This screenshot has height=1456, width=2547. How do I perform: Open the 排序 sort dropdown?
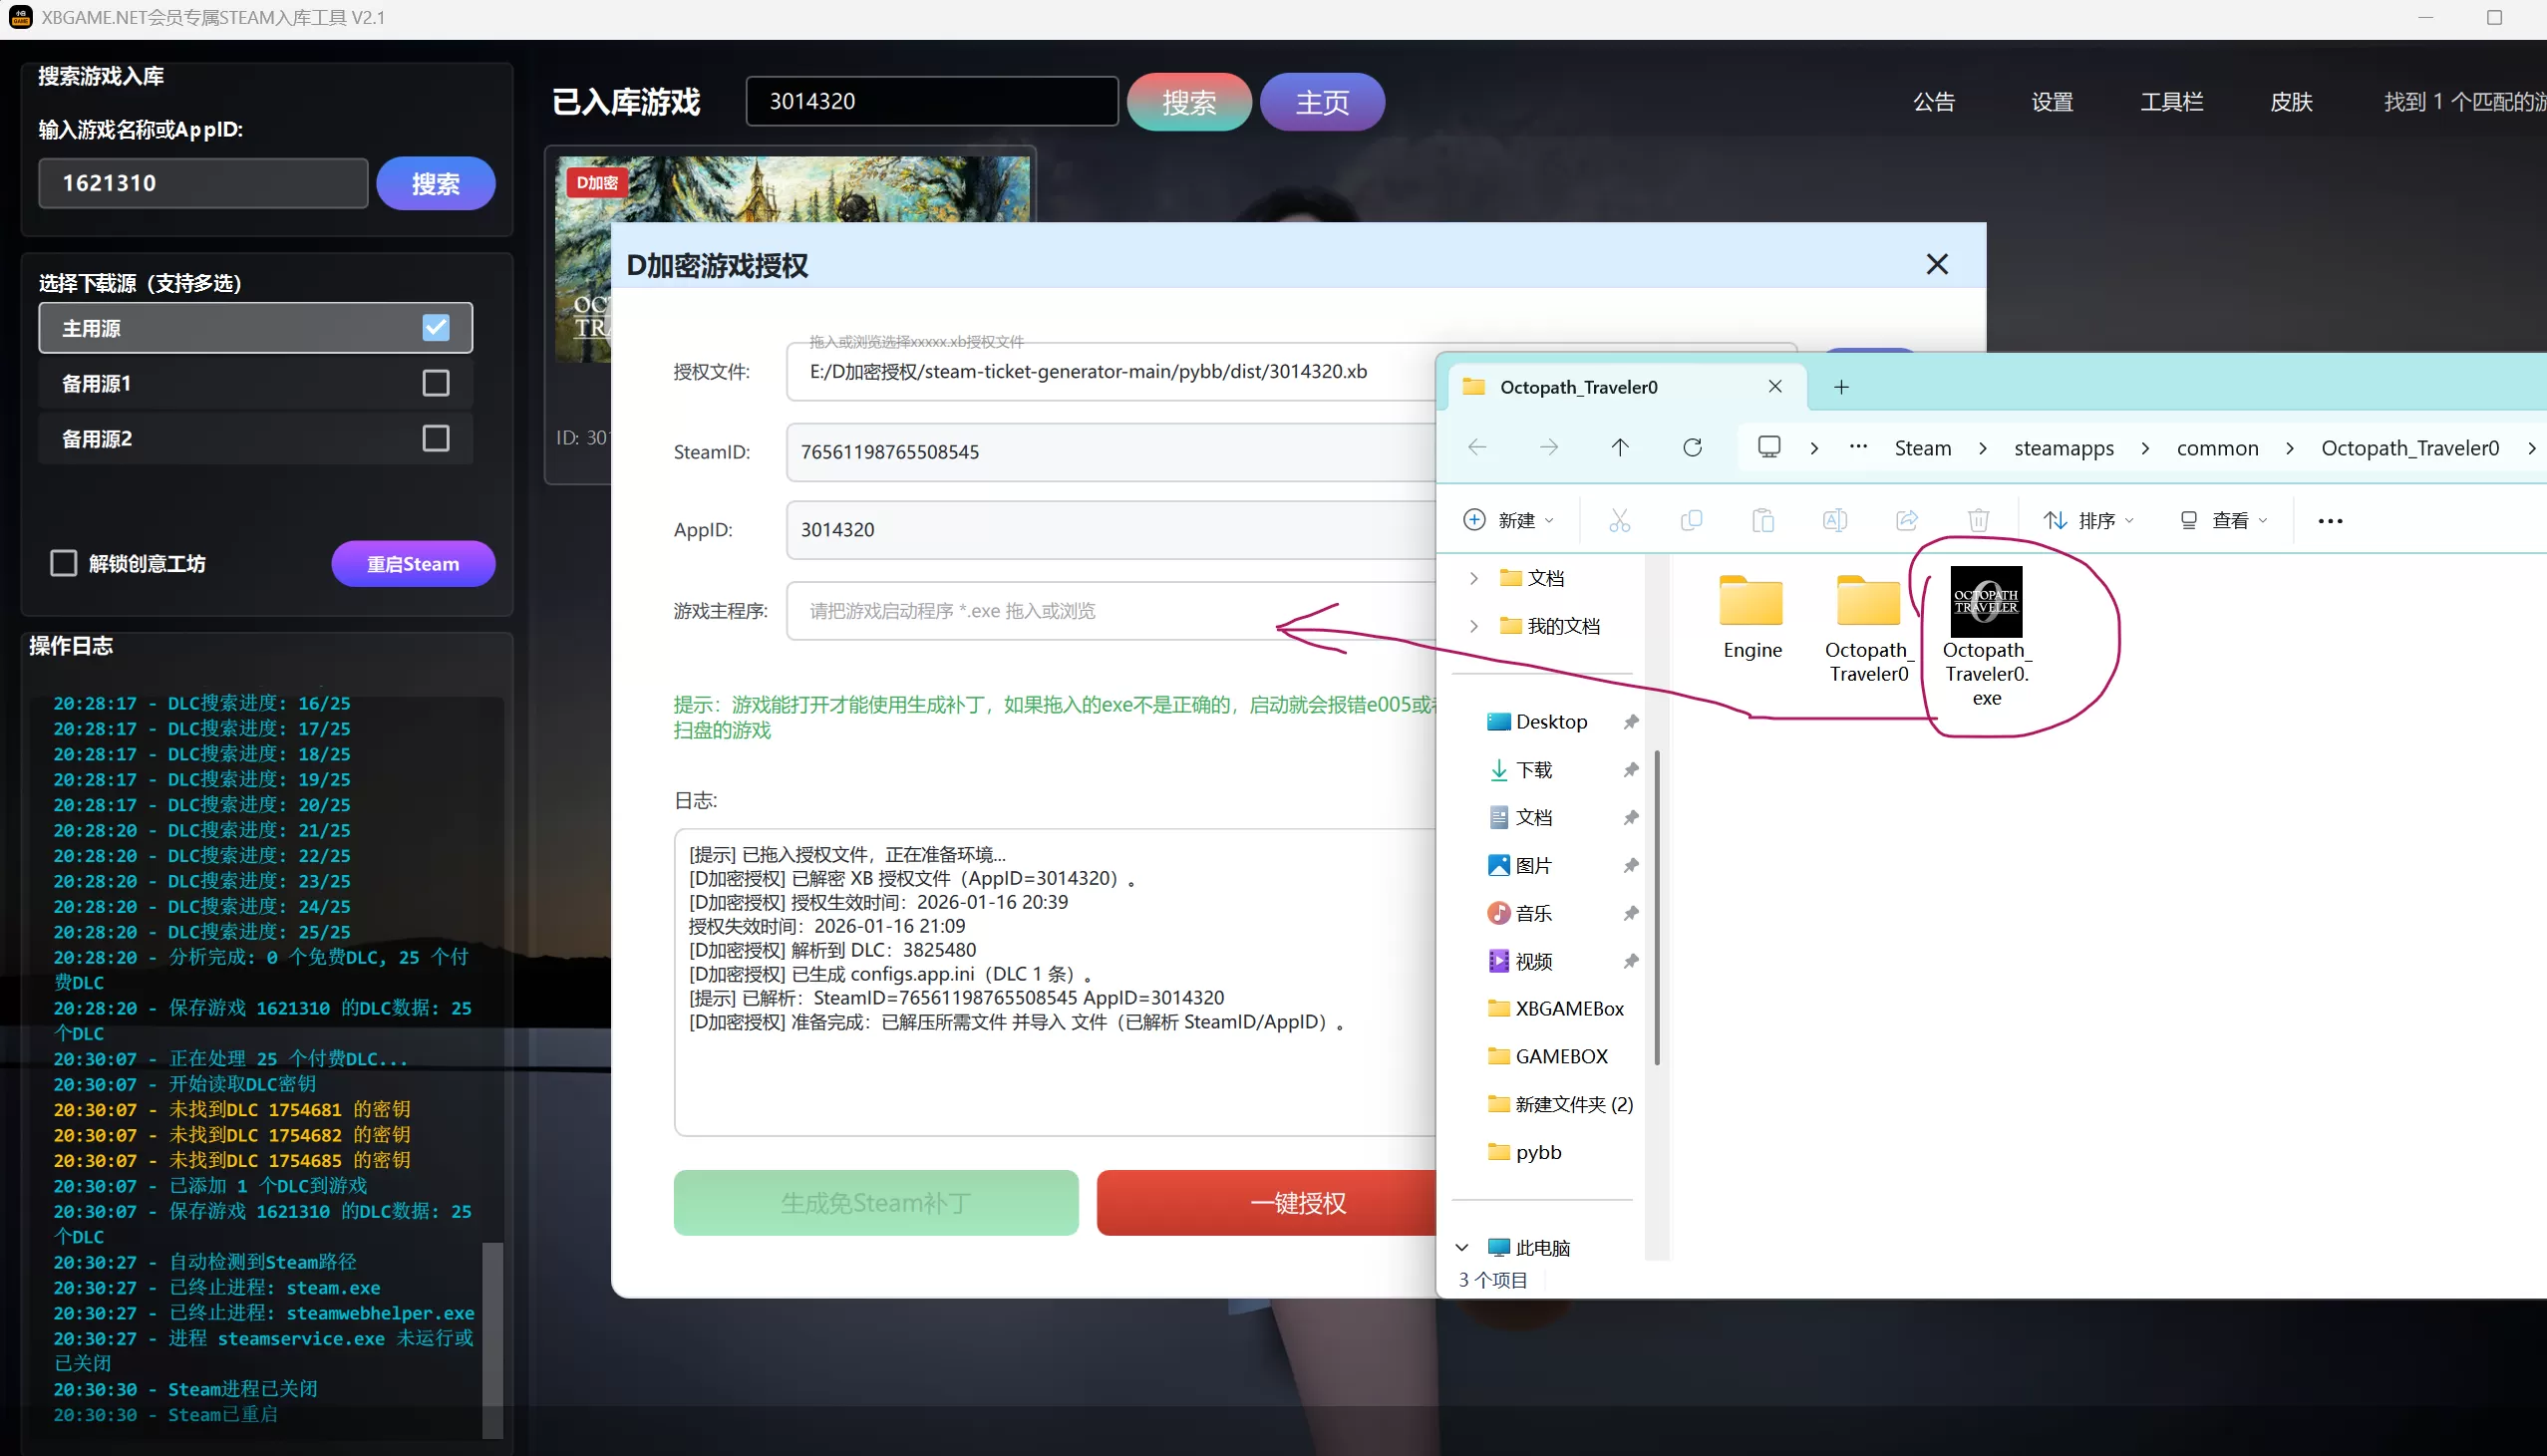click(x=2089, y=520)
